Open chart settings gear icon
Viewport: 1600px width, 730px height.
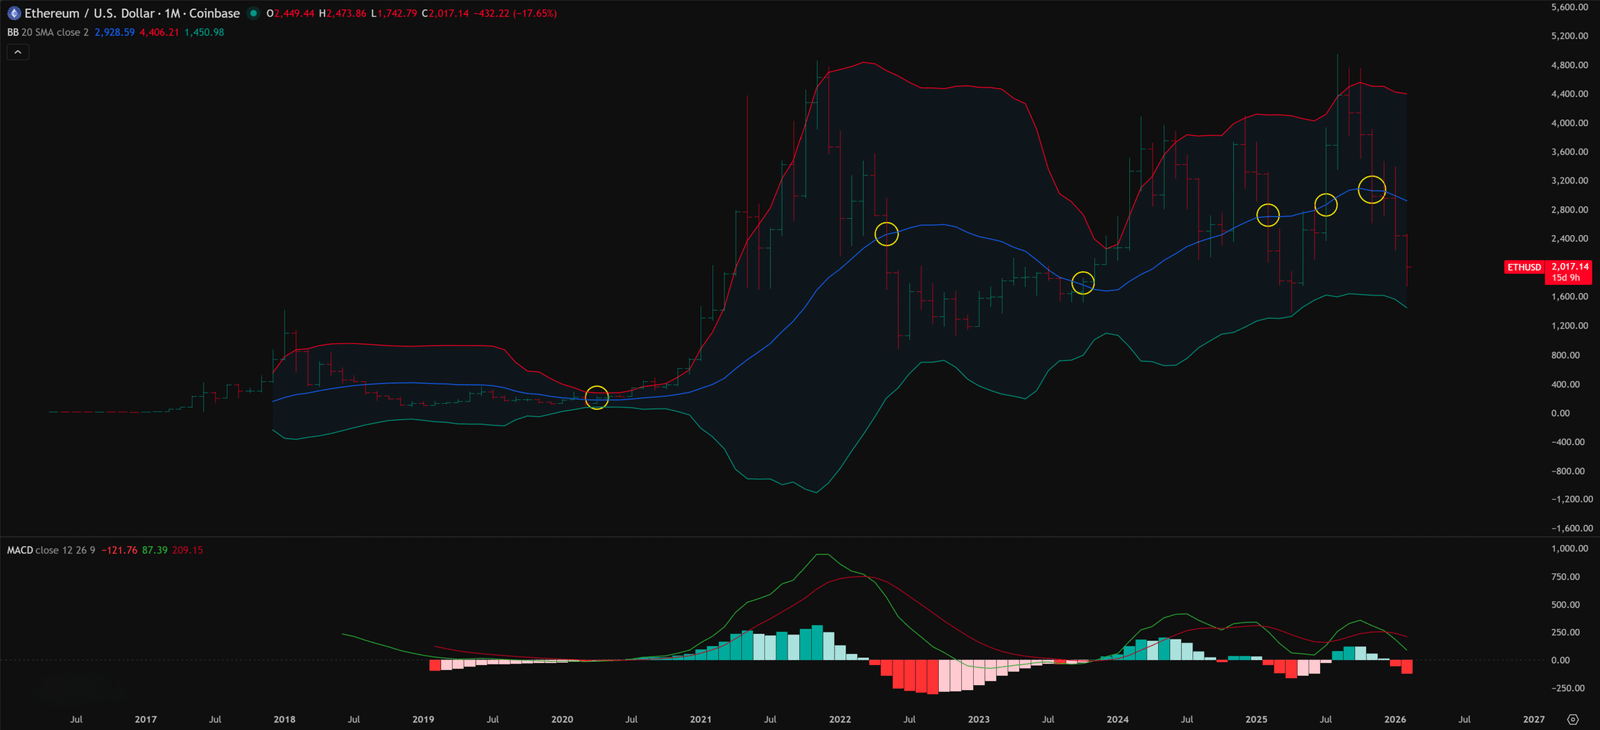pos(1573,719)
